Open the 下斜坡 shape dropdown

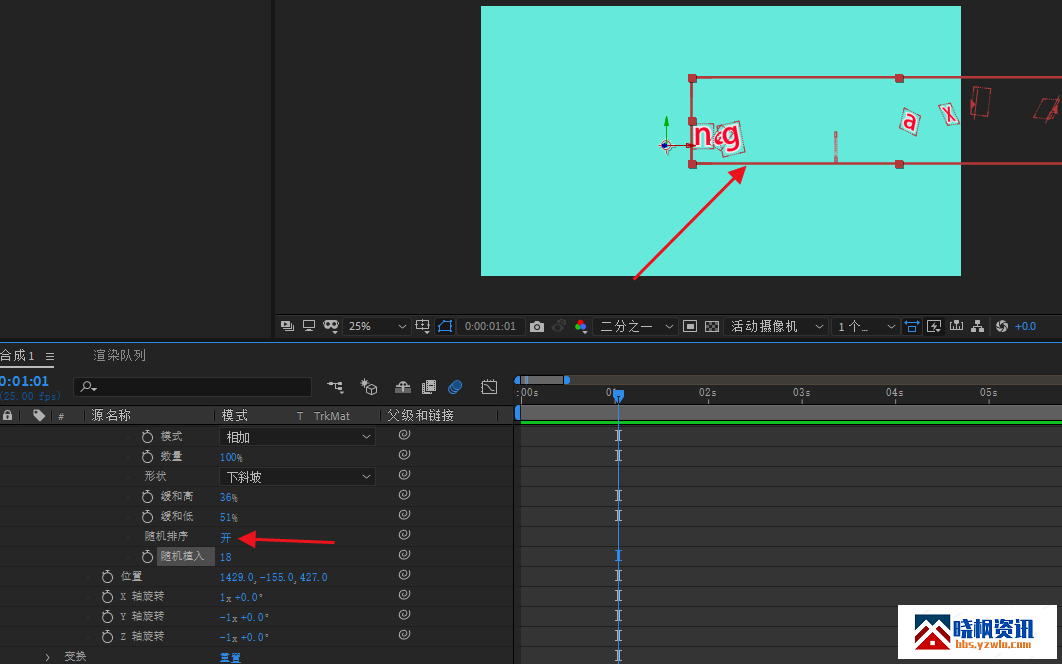[297, 477]
